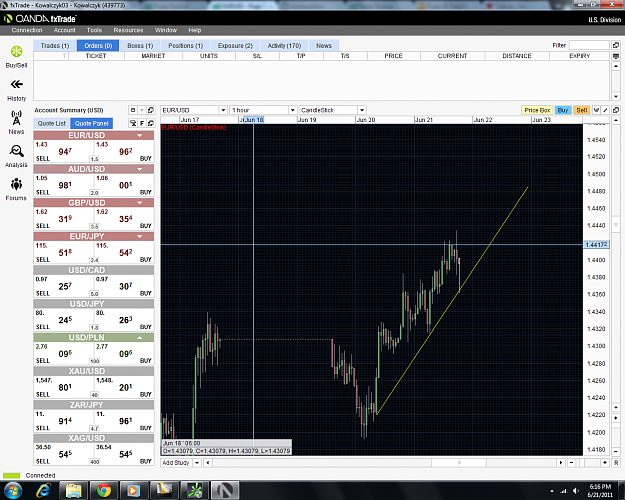Click SELL price for EUR/USD
Image resolution: width=625 pixels, height=500 pixels.
[x=64, y=151]
